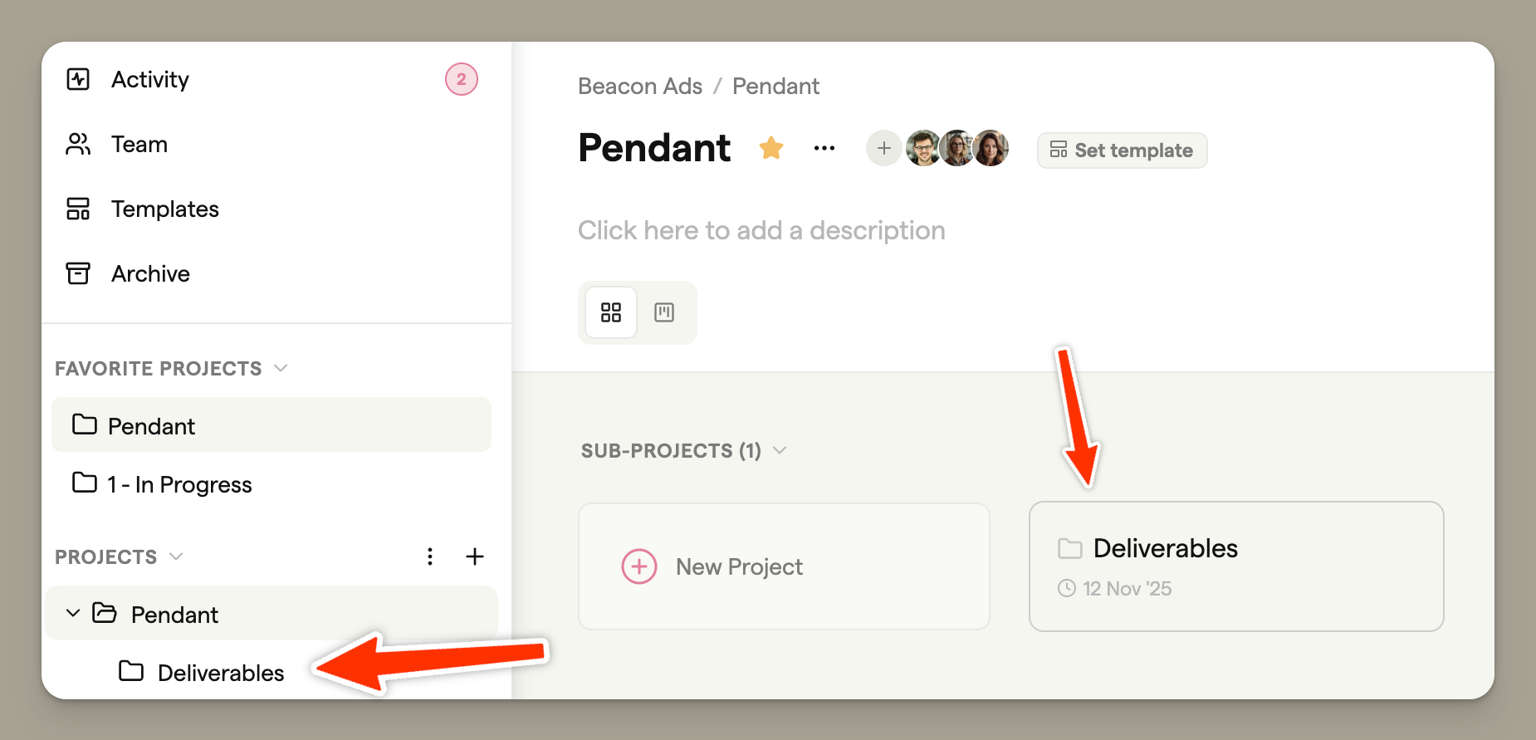Click the Archive box icon

(x=78, y=273)
